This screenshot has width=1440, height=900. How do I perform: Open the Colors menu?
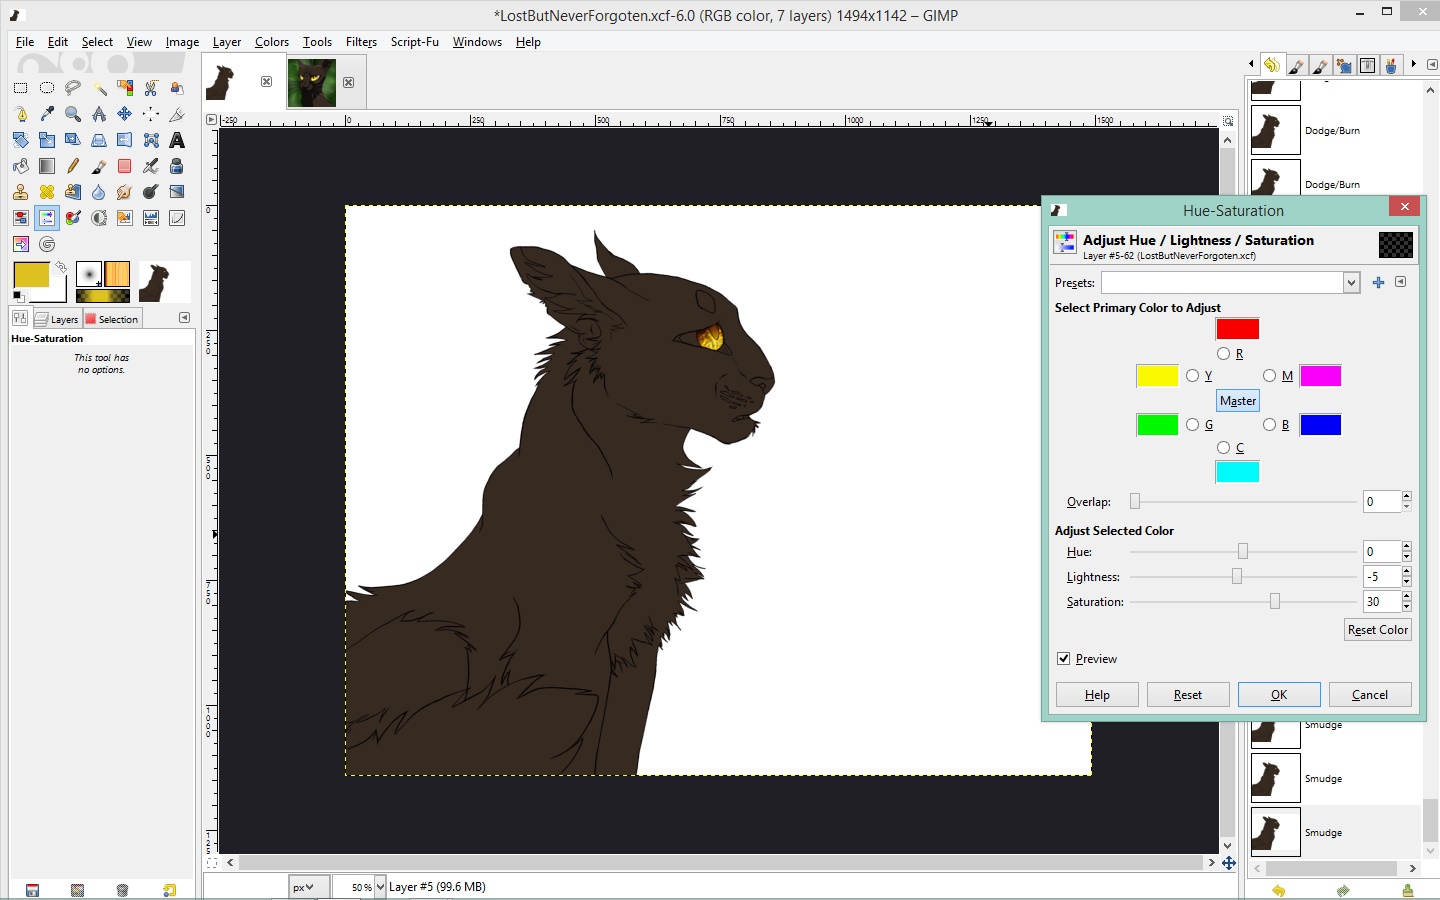(271, 42)
